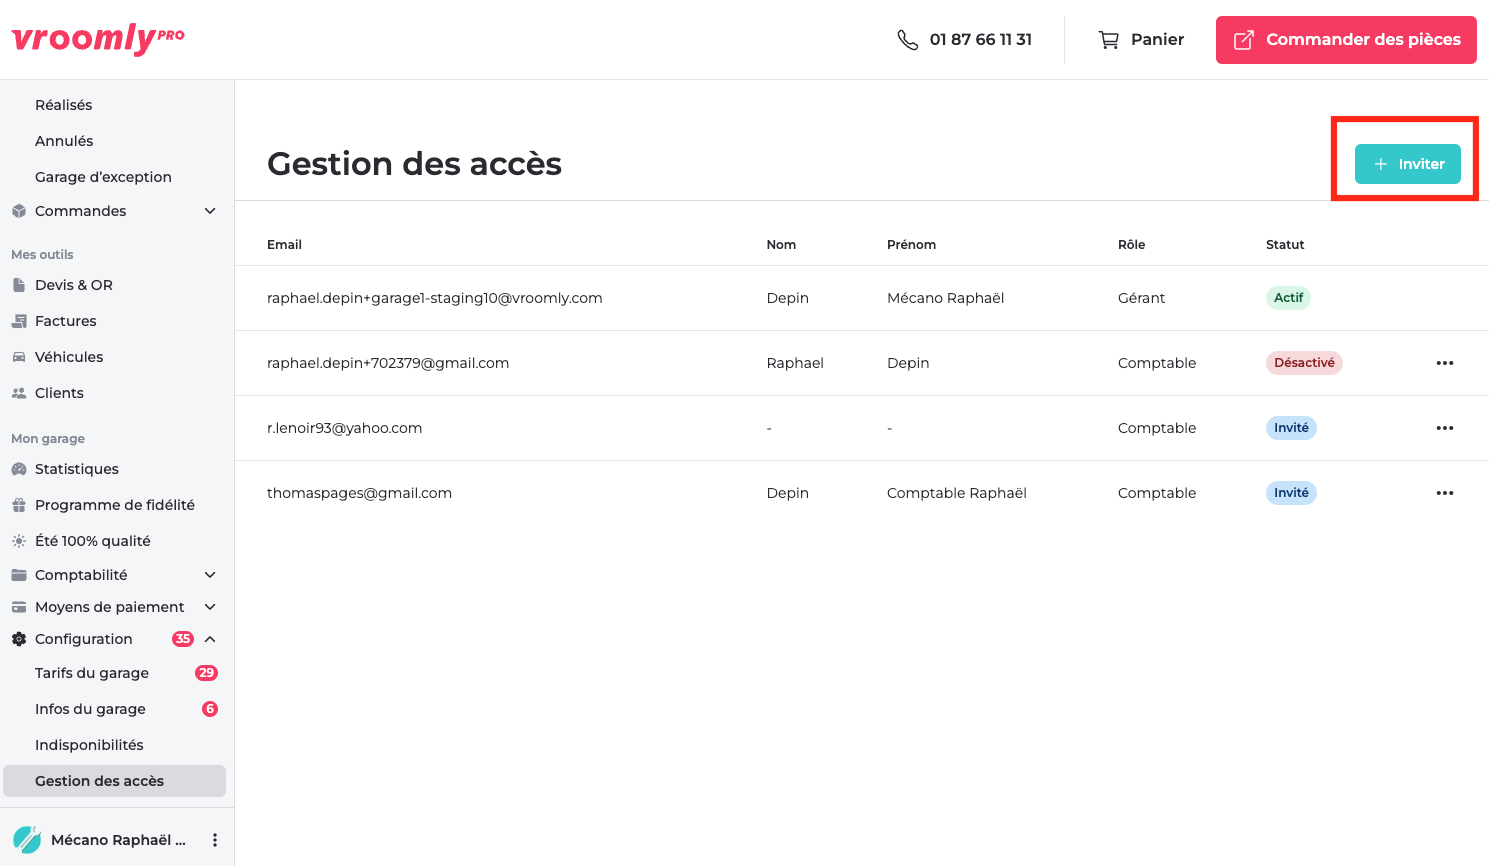
Task: Click Commander des pièces button
Action: (x=1346, y=40)
